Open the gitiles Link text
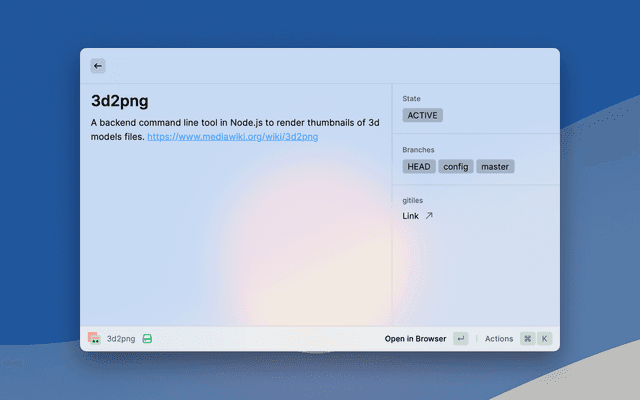Screen dimensions: 640x400 click(x=410, y=216)
